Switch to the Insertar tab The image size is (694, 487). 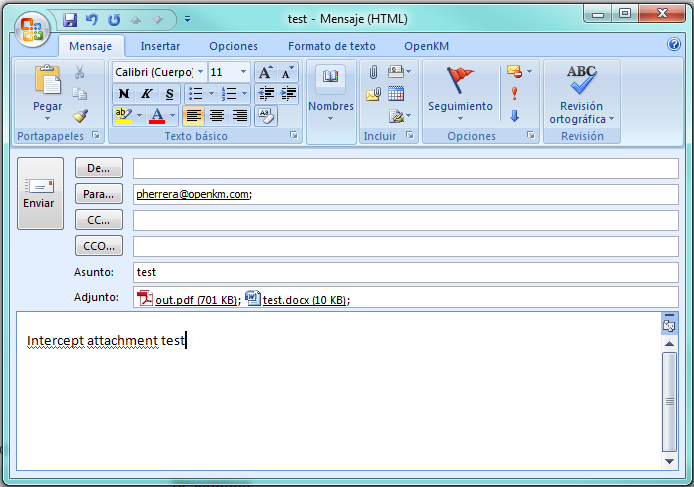click(160, 46)
